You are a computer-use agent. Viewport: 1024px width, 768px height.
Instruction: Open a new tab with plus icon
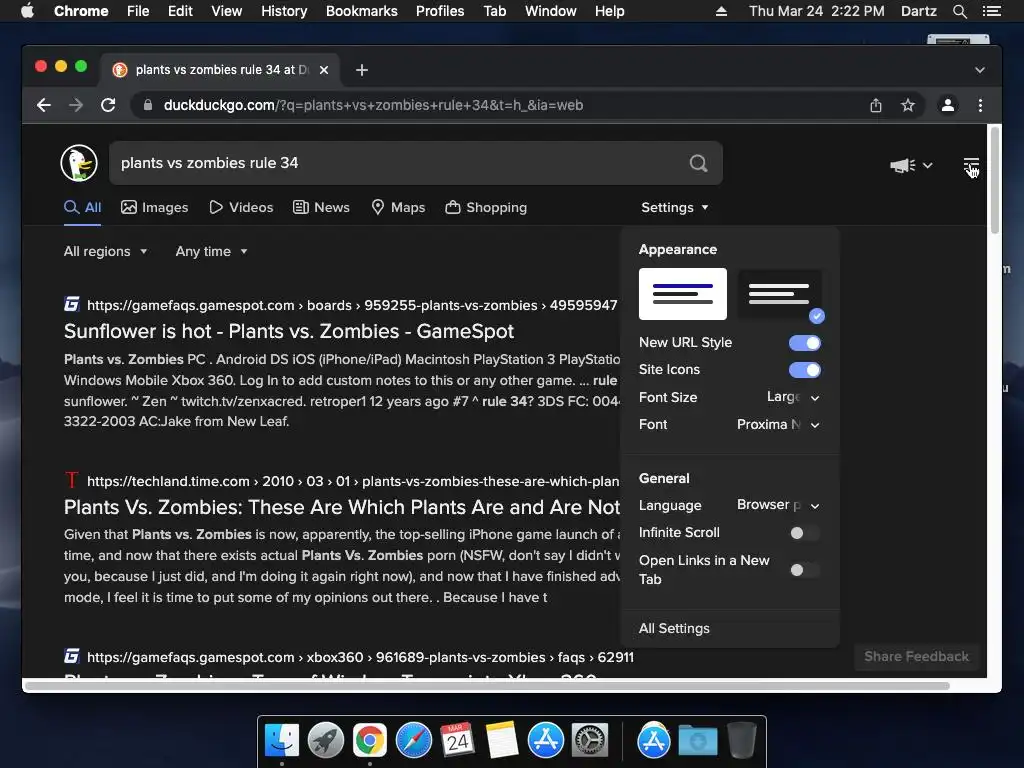click(x=362, y=70)
